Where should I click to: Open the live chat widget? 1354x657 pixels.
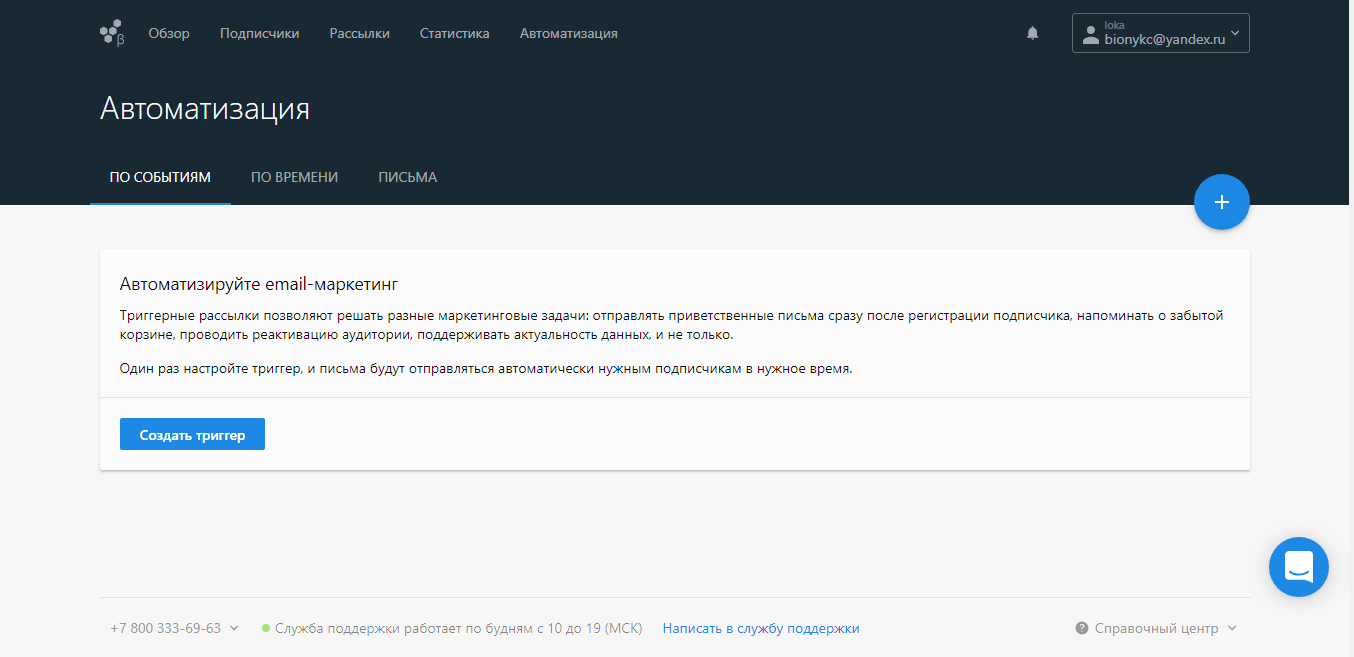(1298, 567)
